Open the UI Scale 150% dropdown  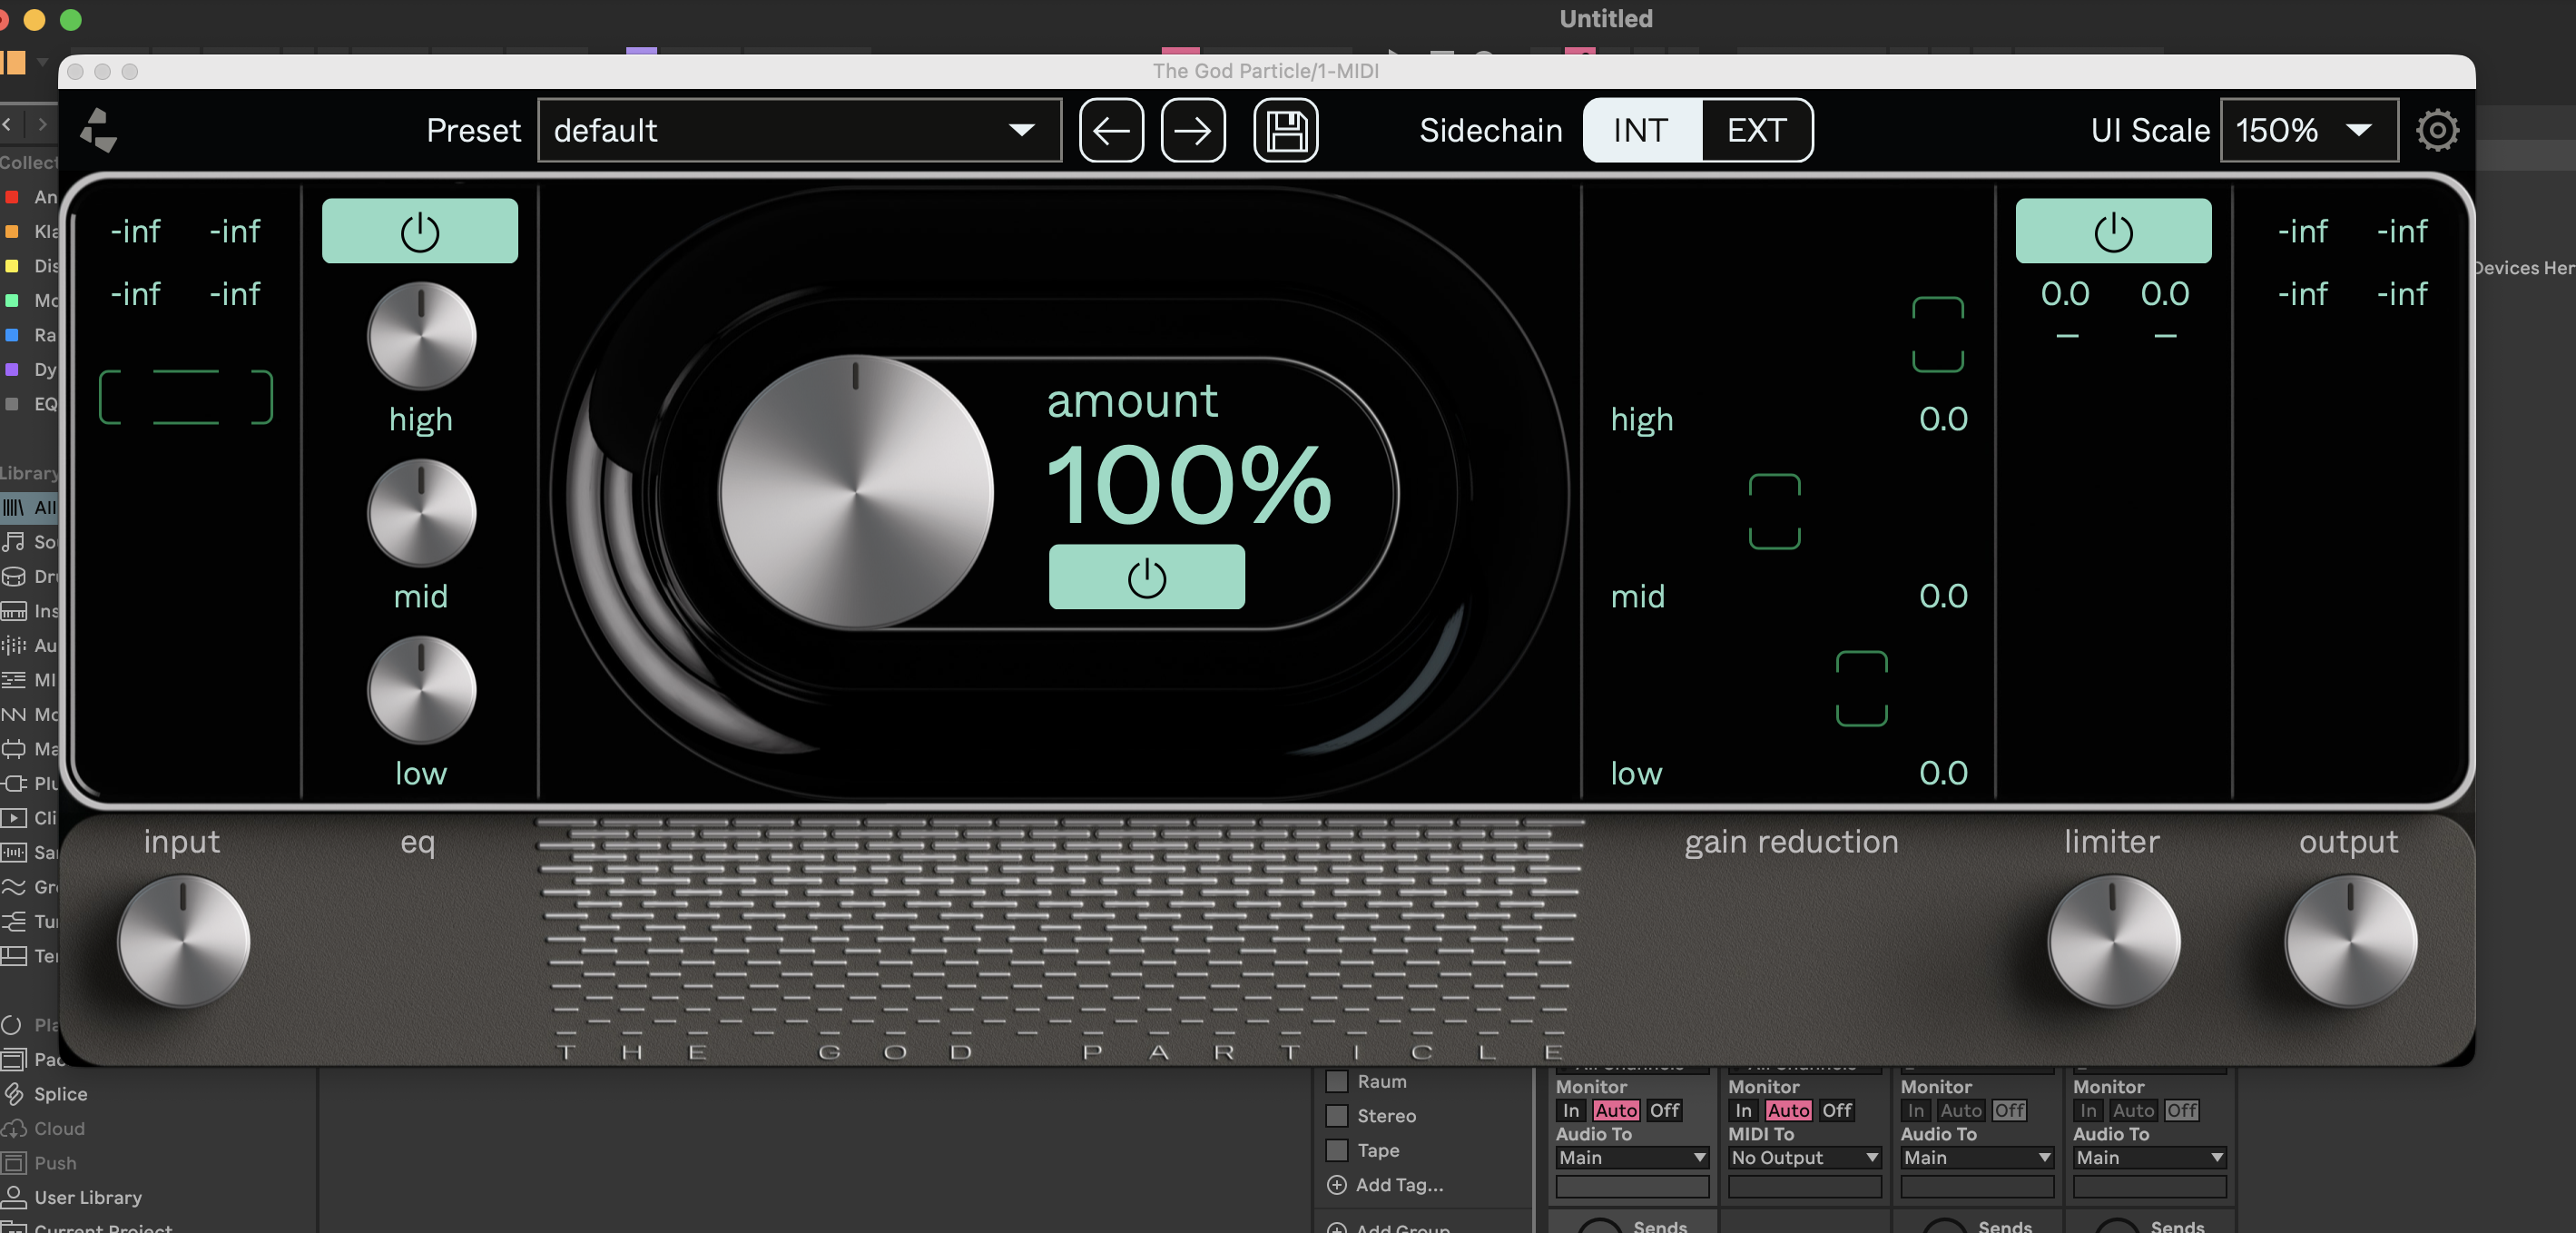click(x=2308, y=130)
